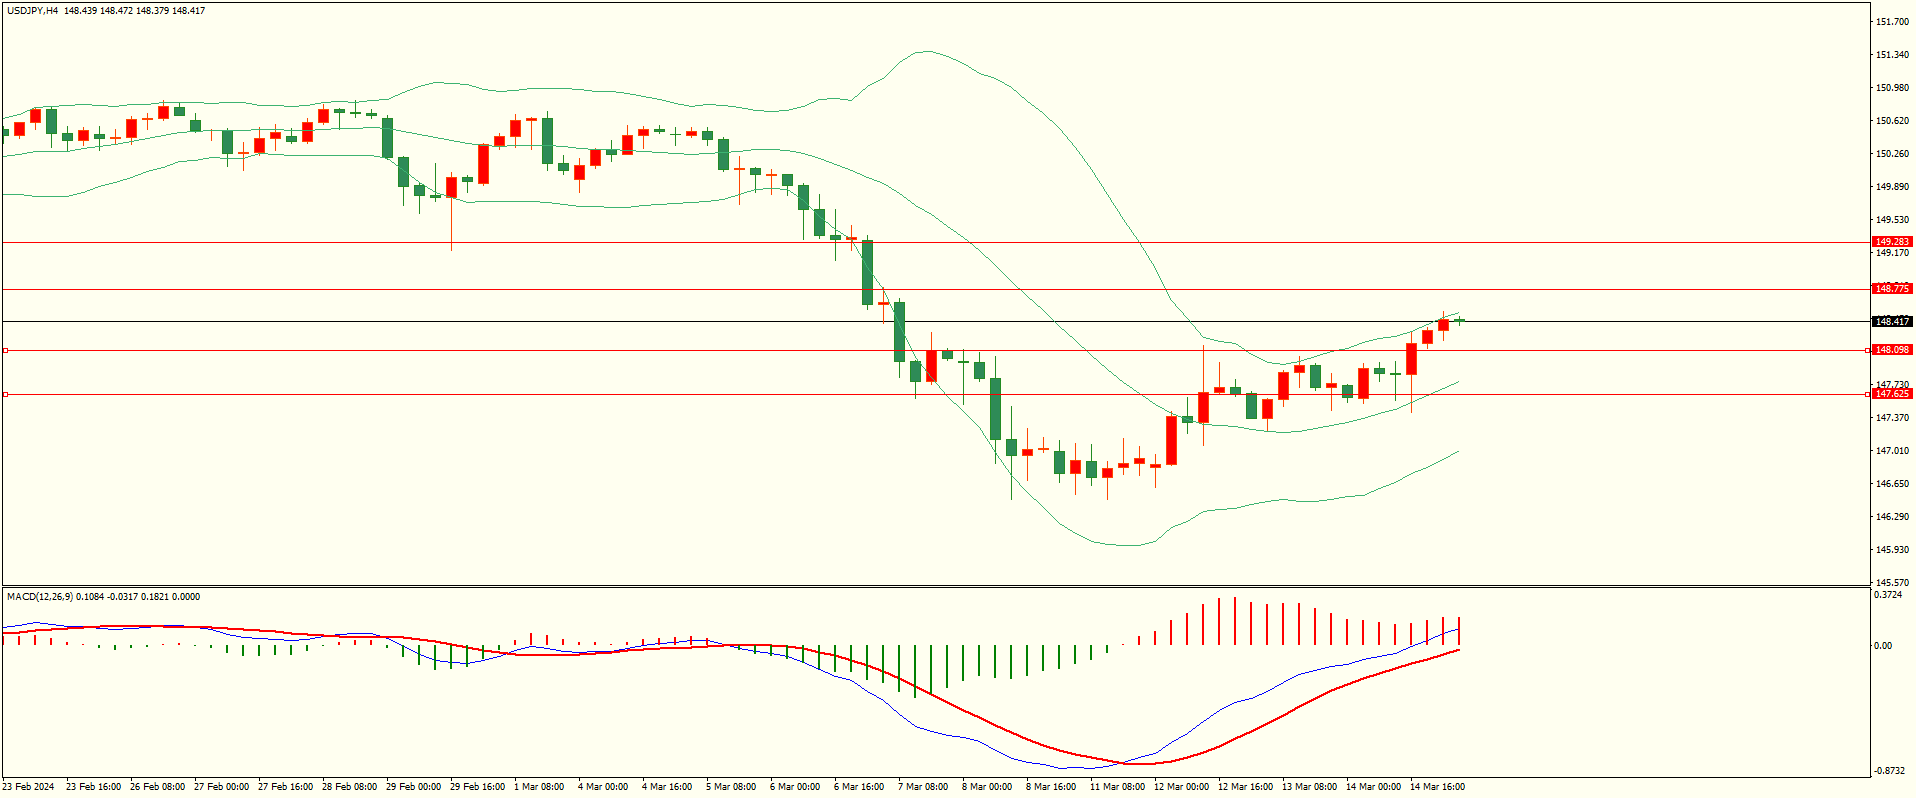Click left anchor of 148.098 horizontal line

[5, 351]
